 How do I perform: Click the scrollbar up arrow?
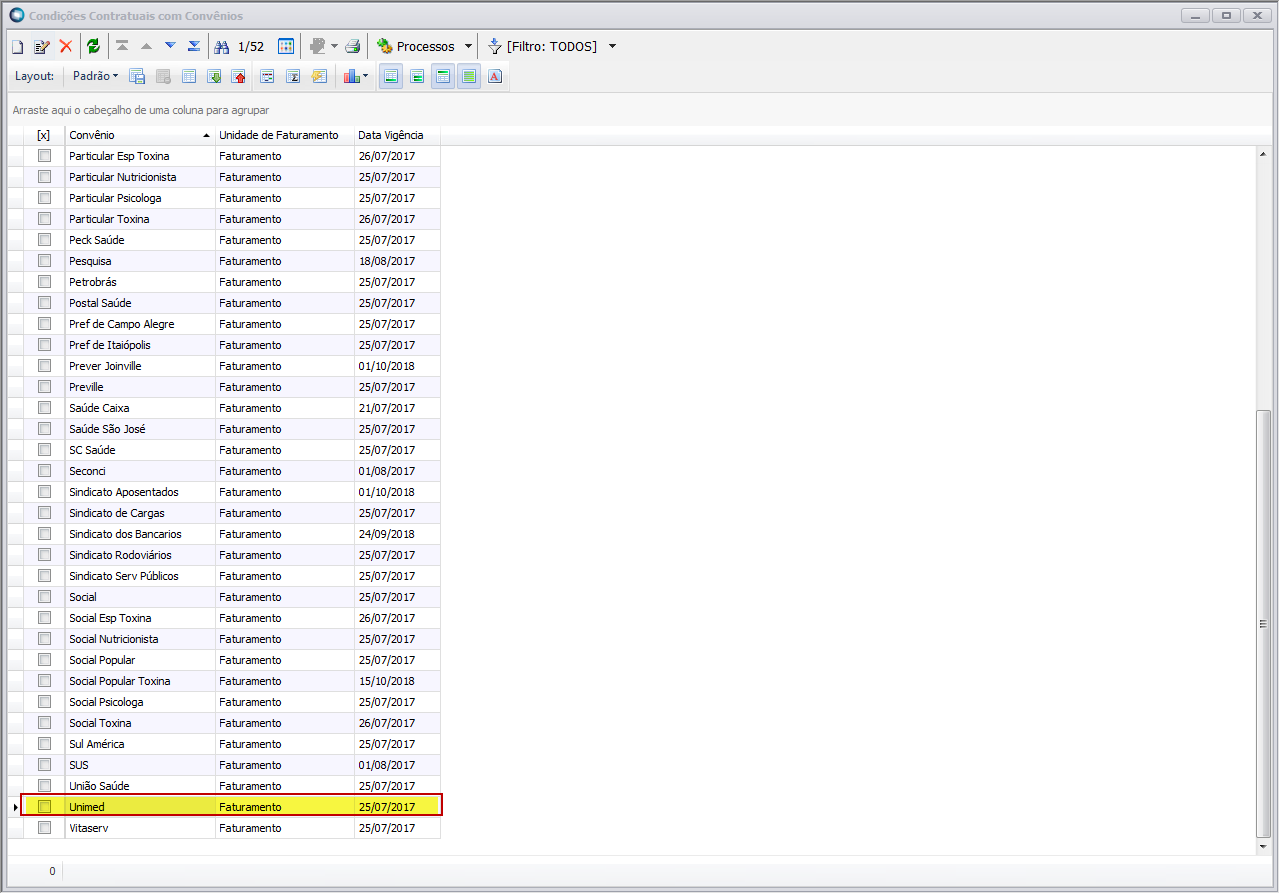click(1263, 154)
